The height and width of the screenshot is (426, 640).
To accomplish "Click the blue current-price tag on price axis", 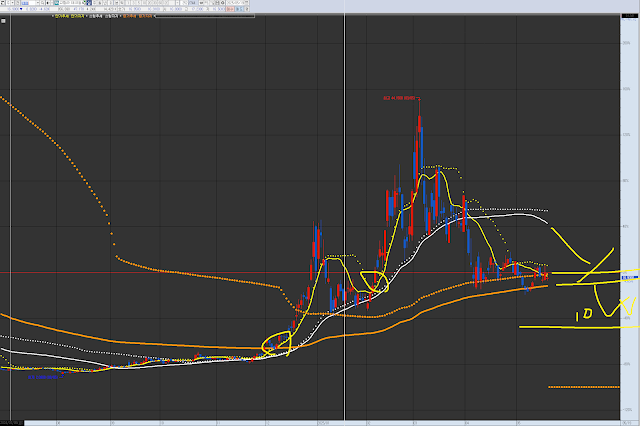I will [x=629, y=277].
